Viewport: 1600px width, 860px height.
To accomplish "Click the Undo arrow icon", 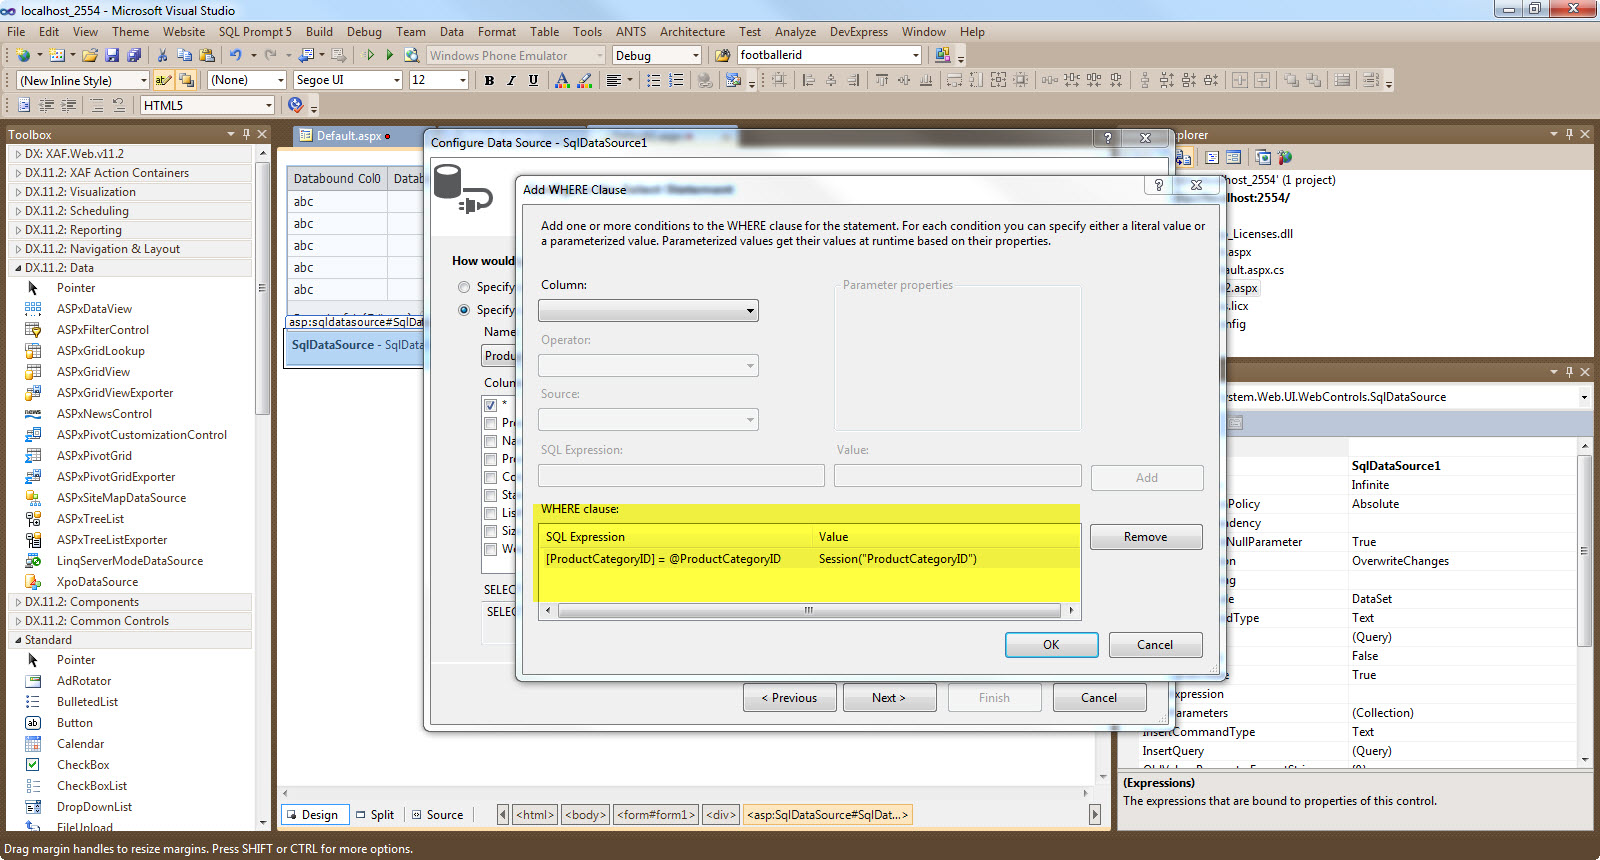I will pyautogui.click(x=235, y=55).
